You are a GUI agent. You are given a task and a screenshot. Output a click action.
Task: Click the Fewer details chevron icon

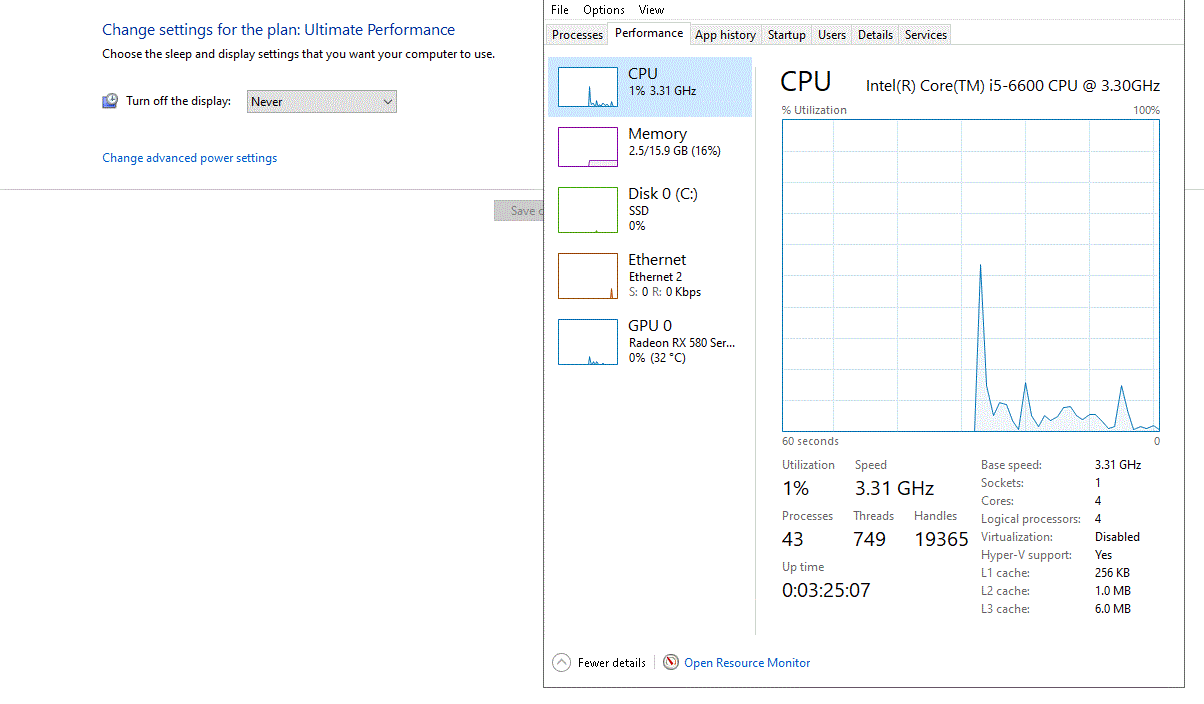[x=561, y=662]
